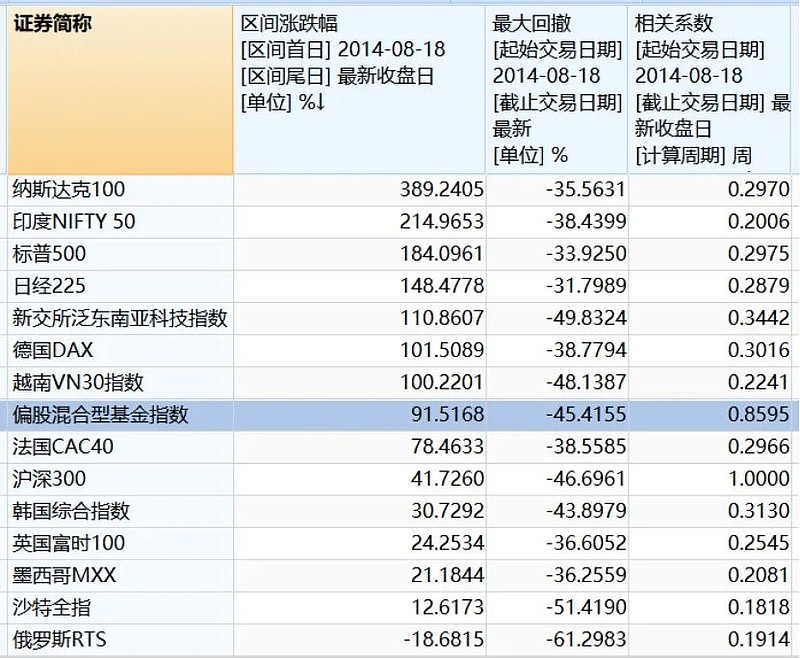Click the value 101.5089

(x=441, y=350)
